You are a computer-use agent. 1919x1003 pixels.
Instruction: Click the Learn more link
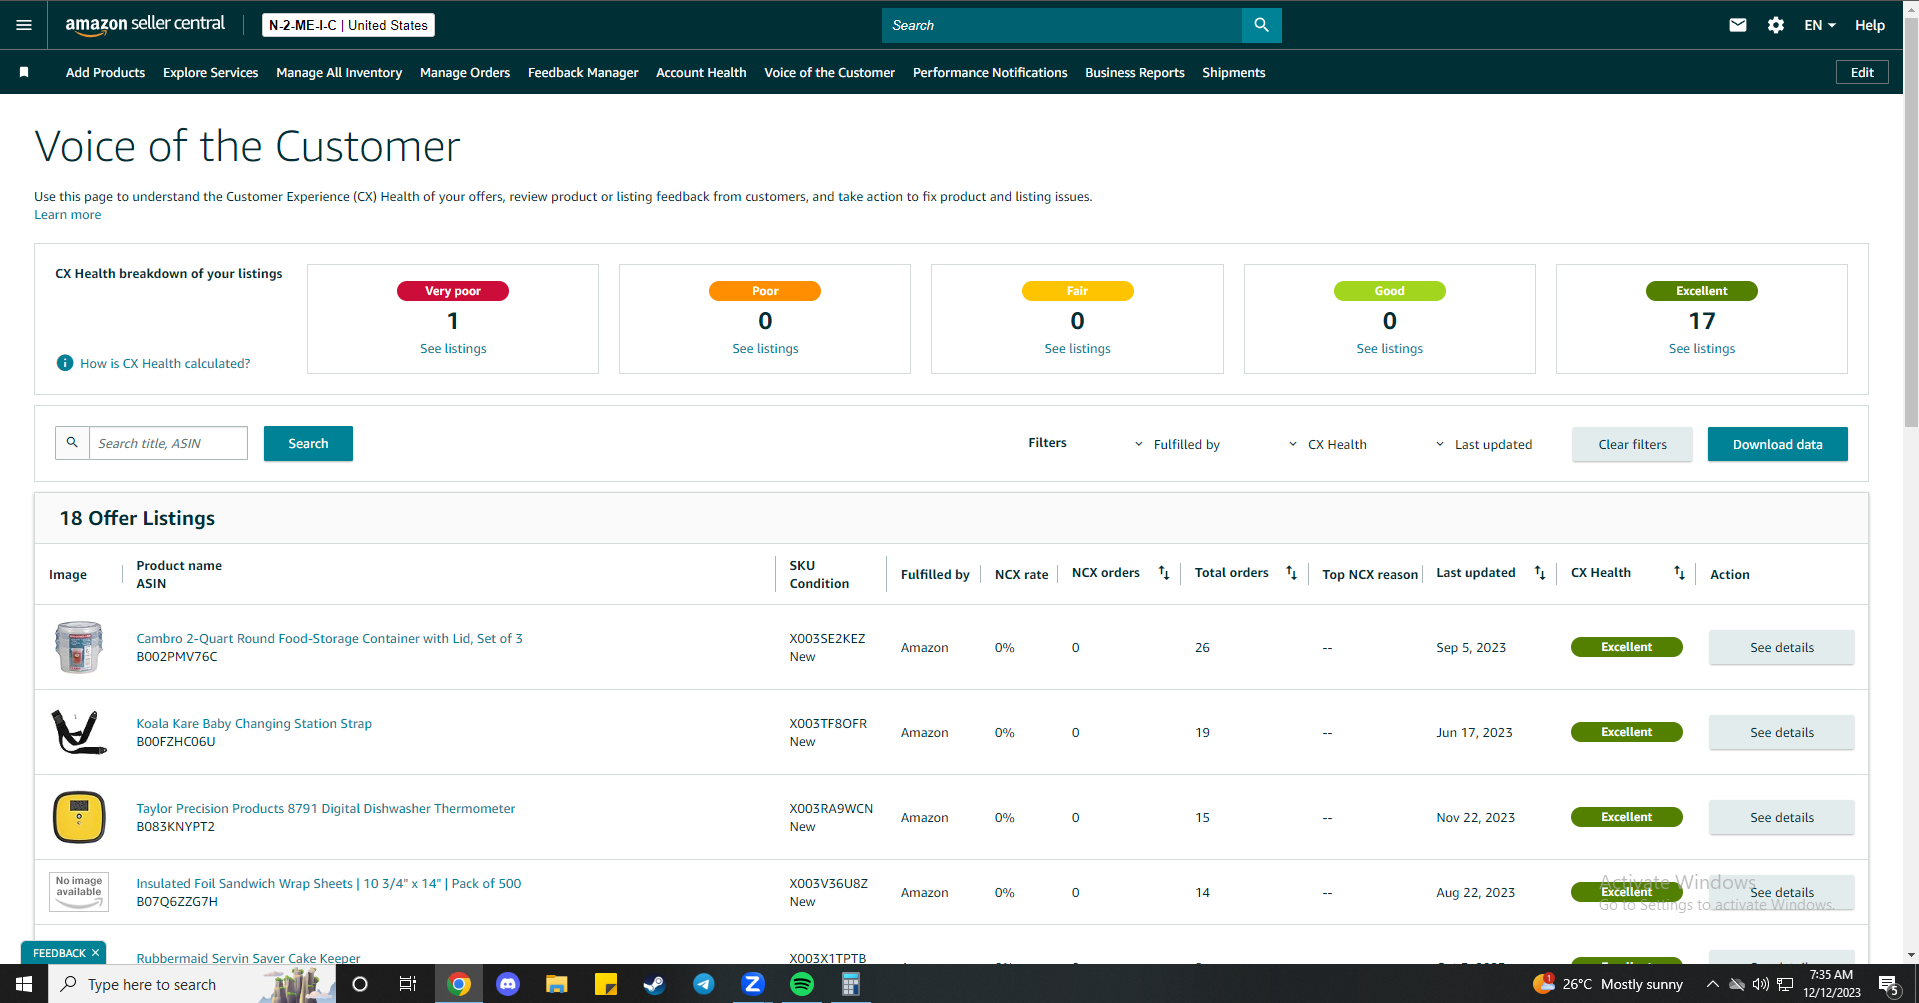pos(67,215)
